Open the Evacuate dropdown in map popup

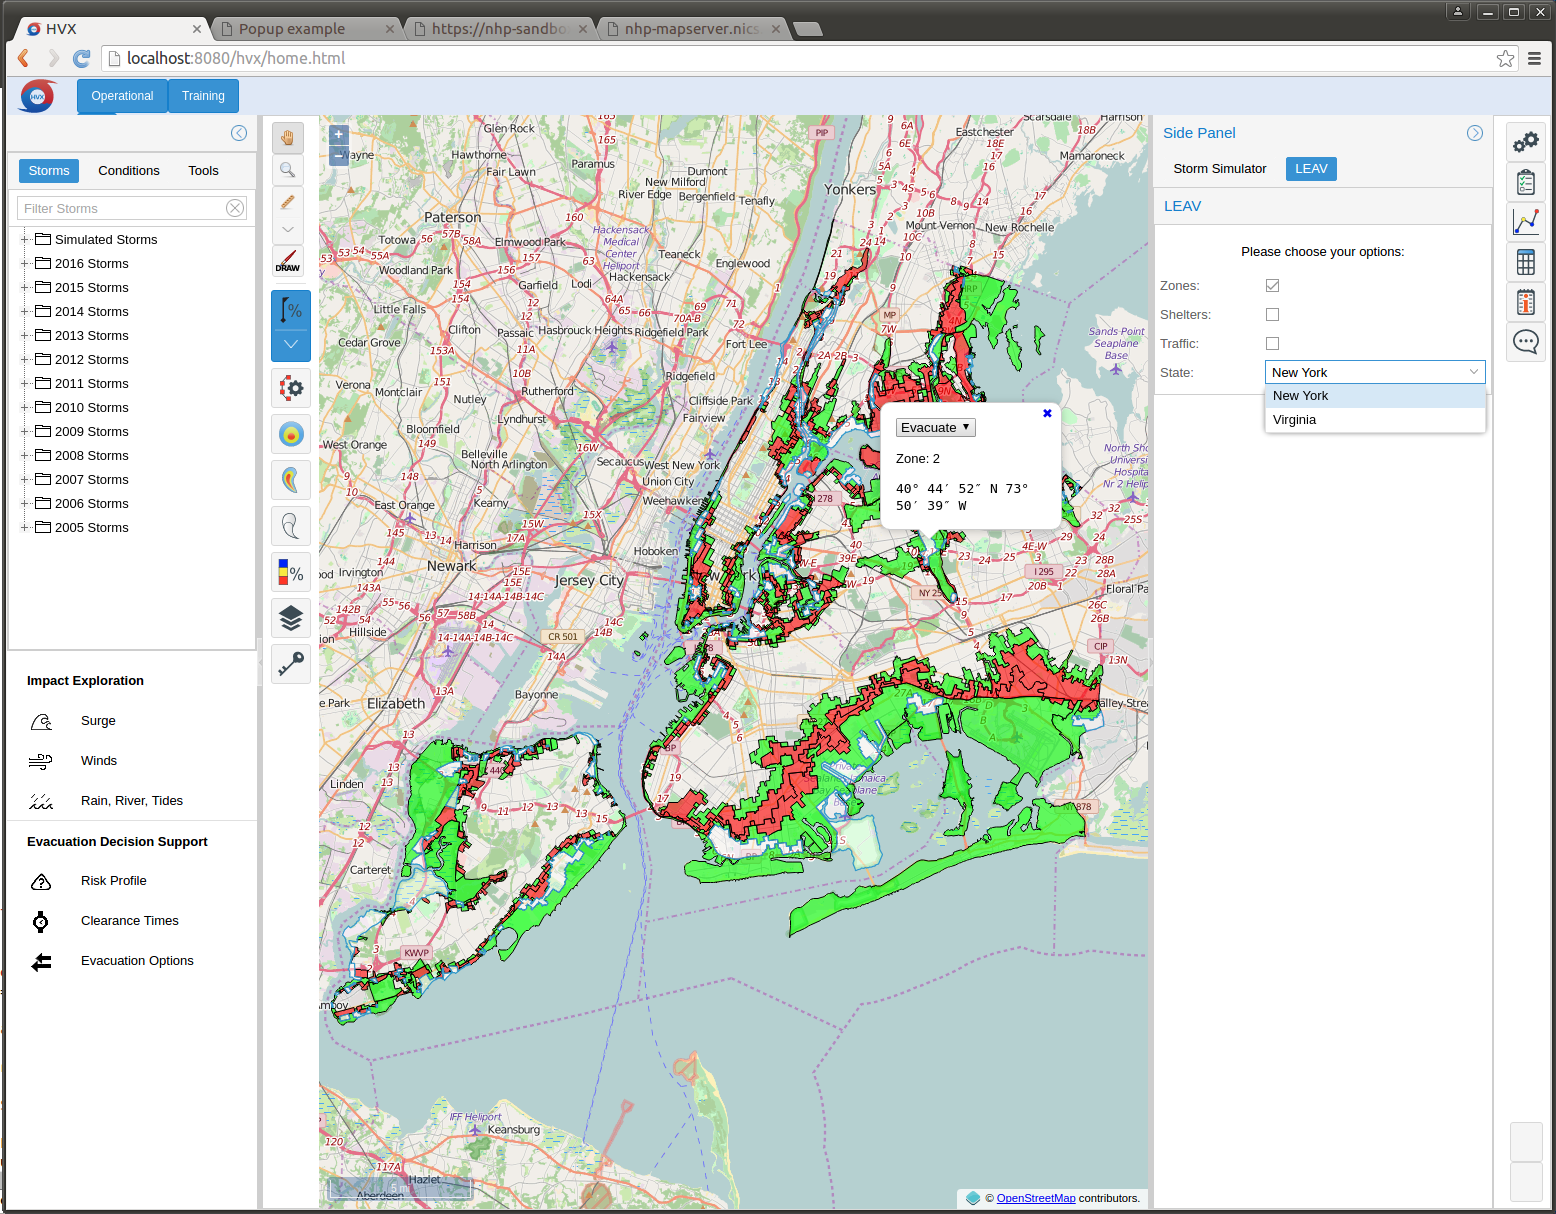pos(935,428)
